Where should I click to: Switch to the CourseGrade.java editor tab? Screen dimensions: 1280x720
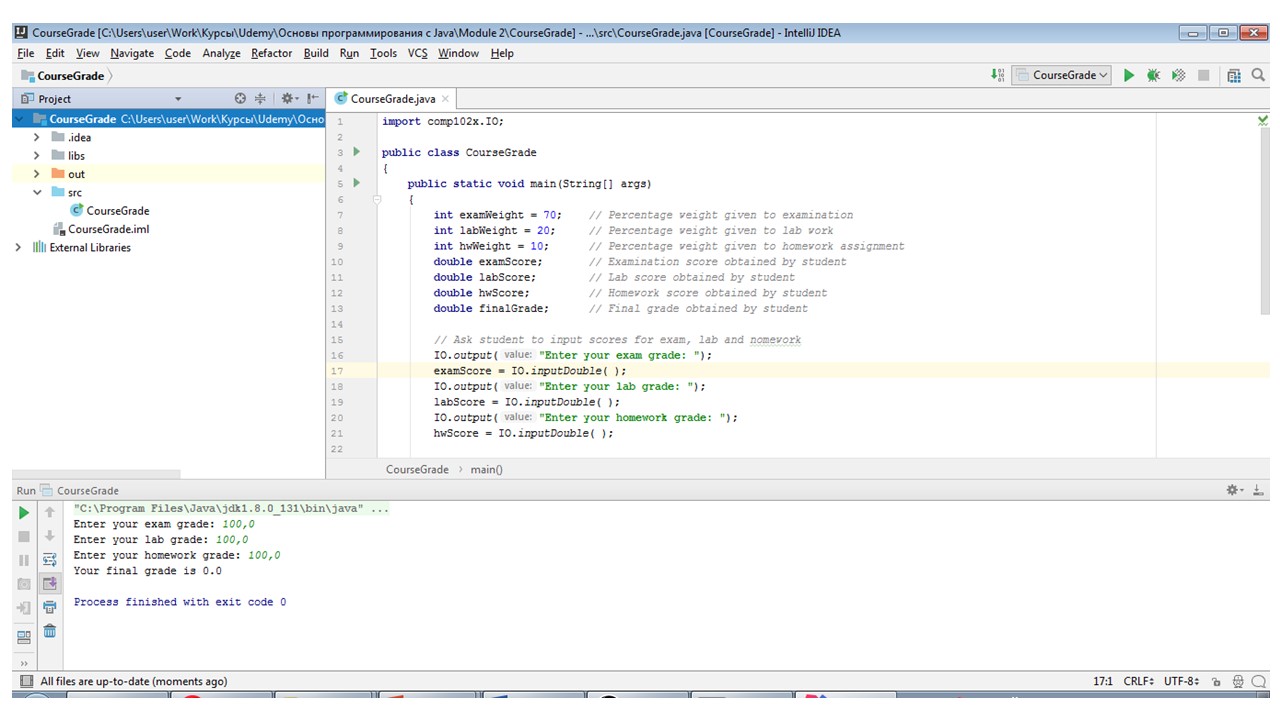tap(392, 99)
